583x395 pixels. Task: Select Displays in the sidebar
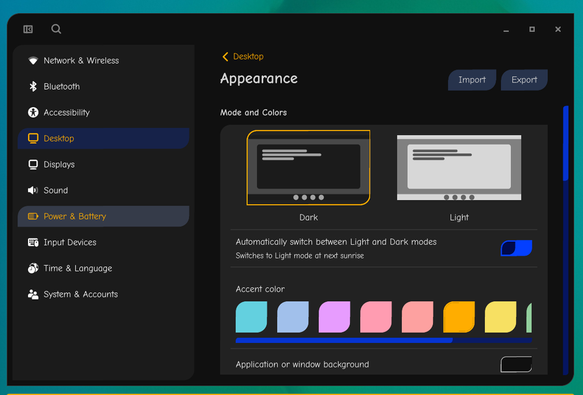tap(103, 164)
